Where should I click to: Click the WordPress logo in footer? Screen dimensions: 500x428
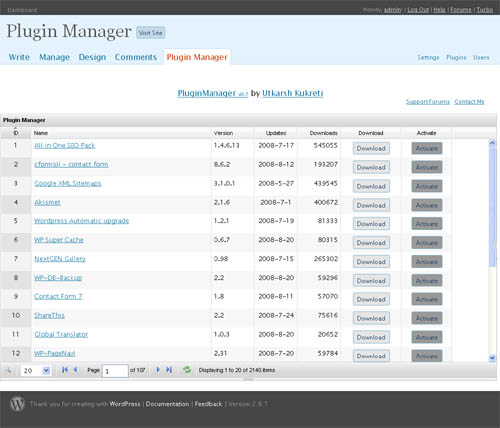click(17, 404)
